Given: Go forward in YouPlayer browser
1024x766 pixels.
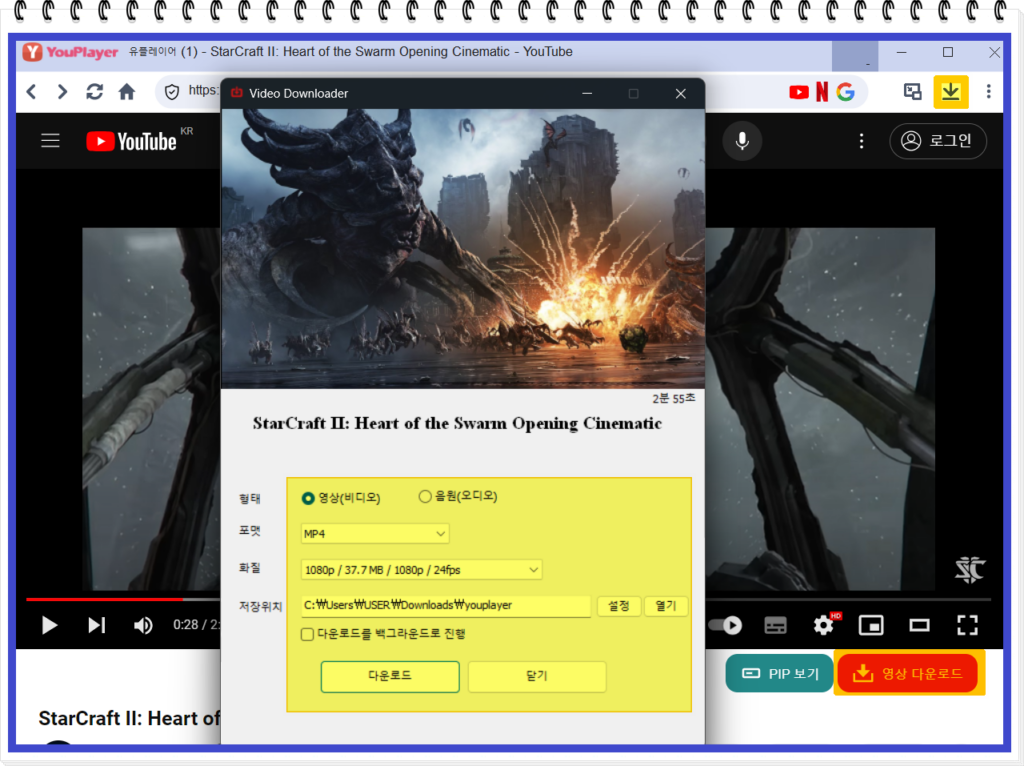Looking at the screenshot, I should tap(62, 92).
